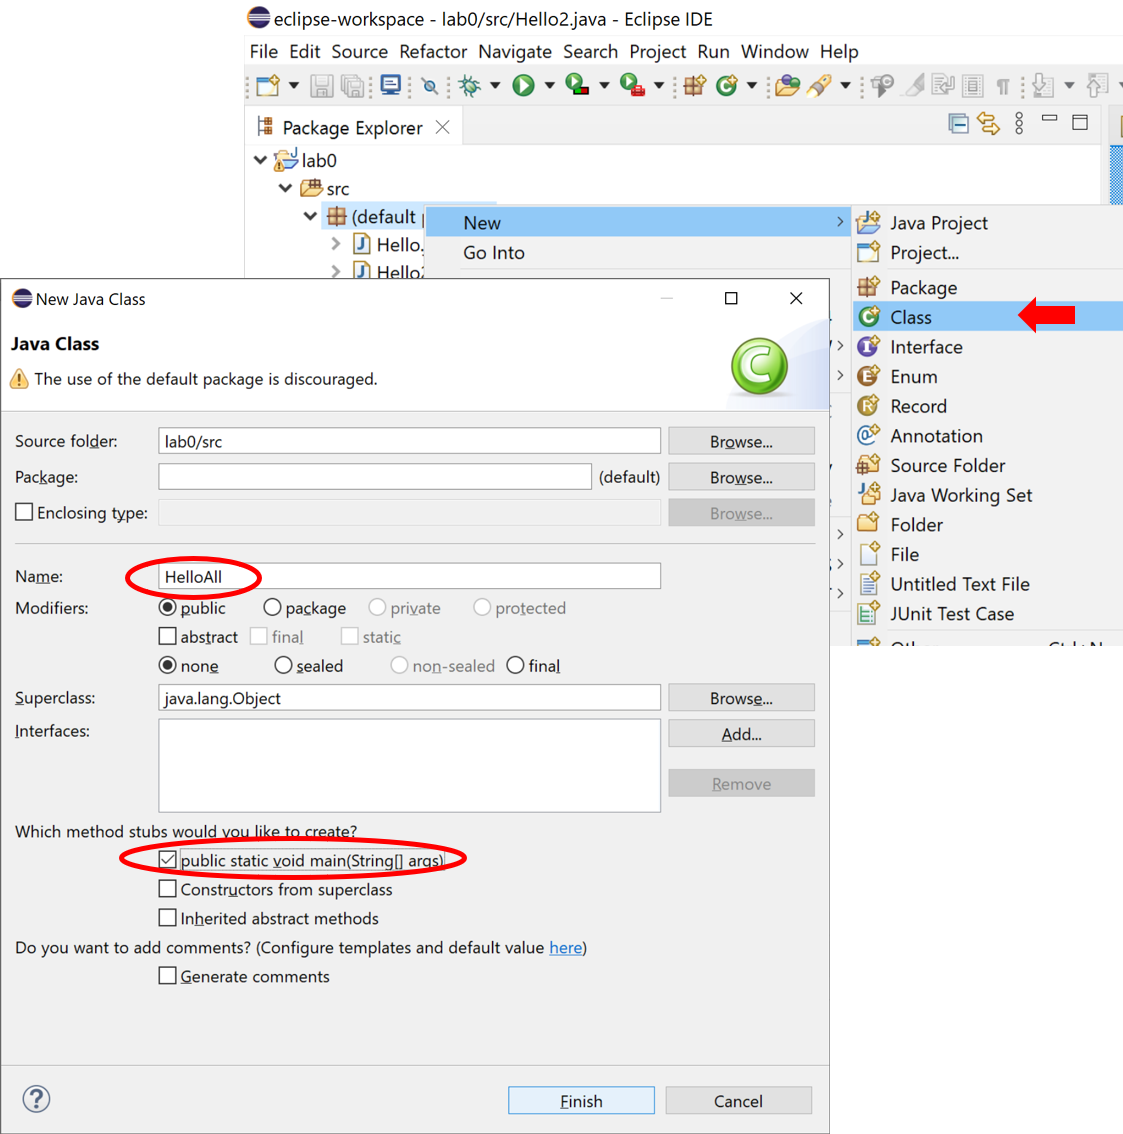Screen dimensions: 1123x1134
Task: Click the Skip All Breakpoints icon
Action: [x=430, y=86]
